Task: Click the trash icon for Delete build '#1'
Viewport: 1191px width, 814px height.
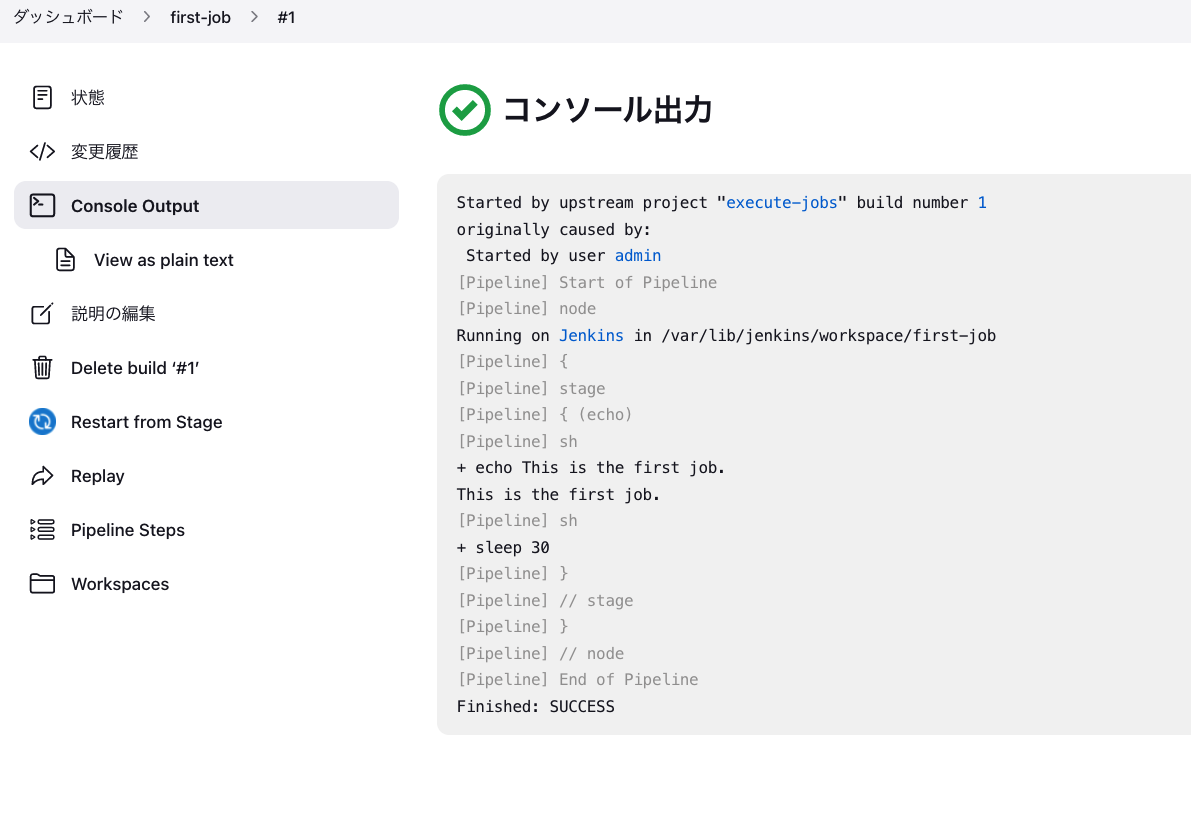Action: [41, 367]
